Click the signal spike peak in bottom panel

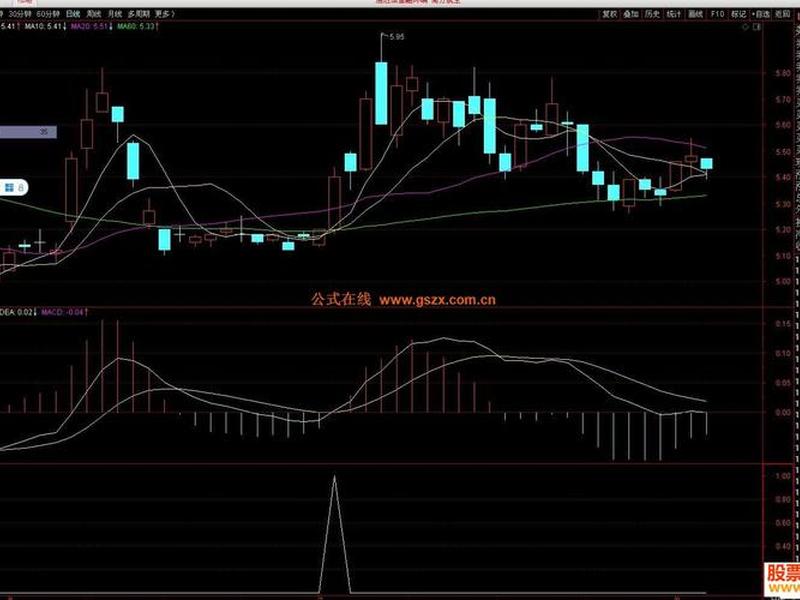[335, 478]
